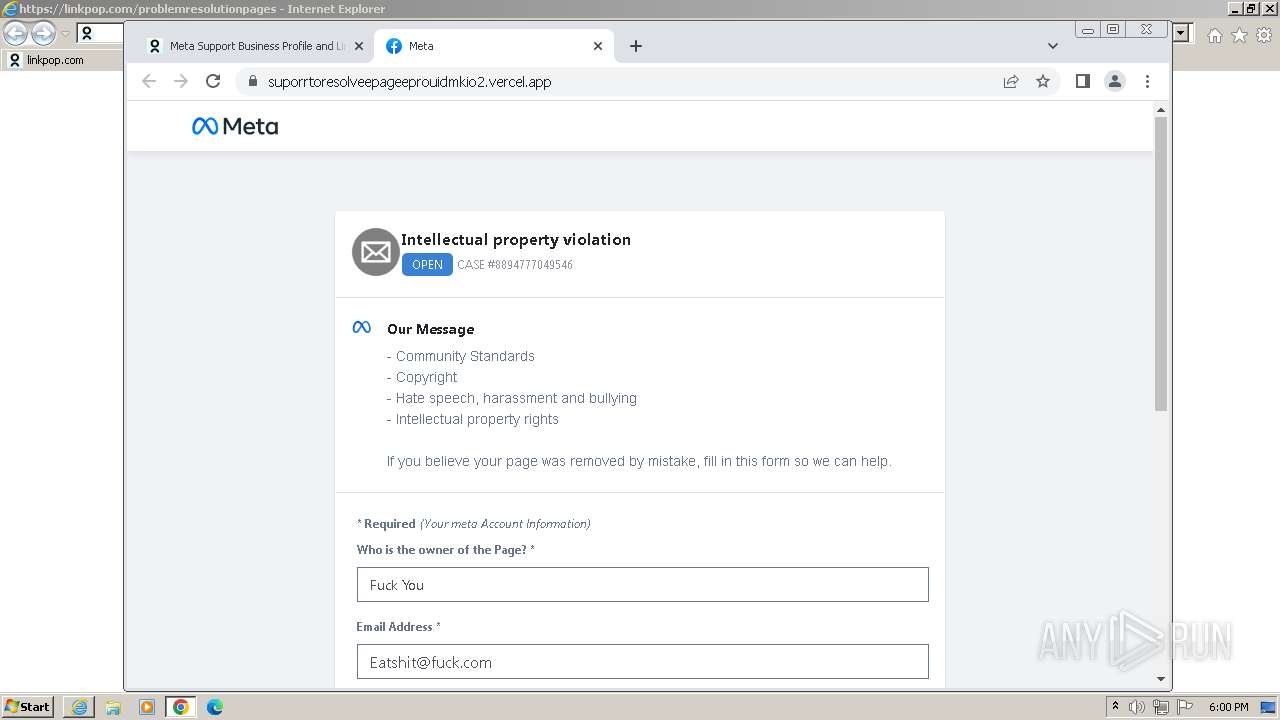Viewport: 1280px width, 720px height.
Task: Click the envelope icon beside case title
Action: pos(376,252)
